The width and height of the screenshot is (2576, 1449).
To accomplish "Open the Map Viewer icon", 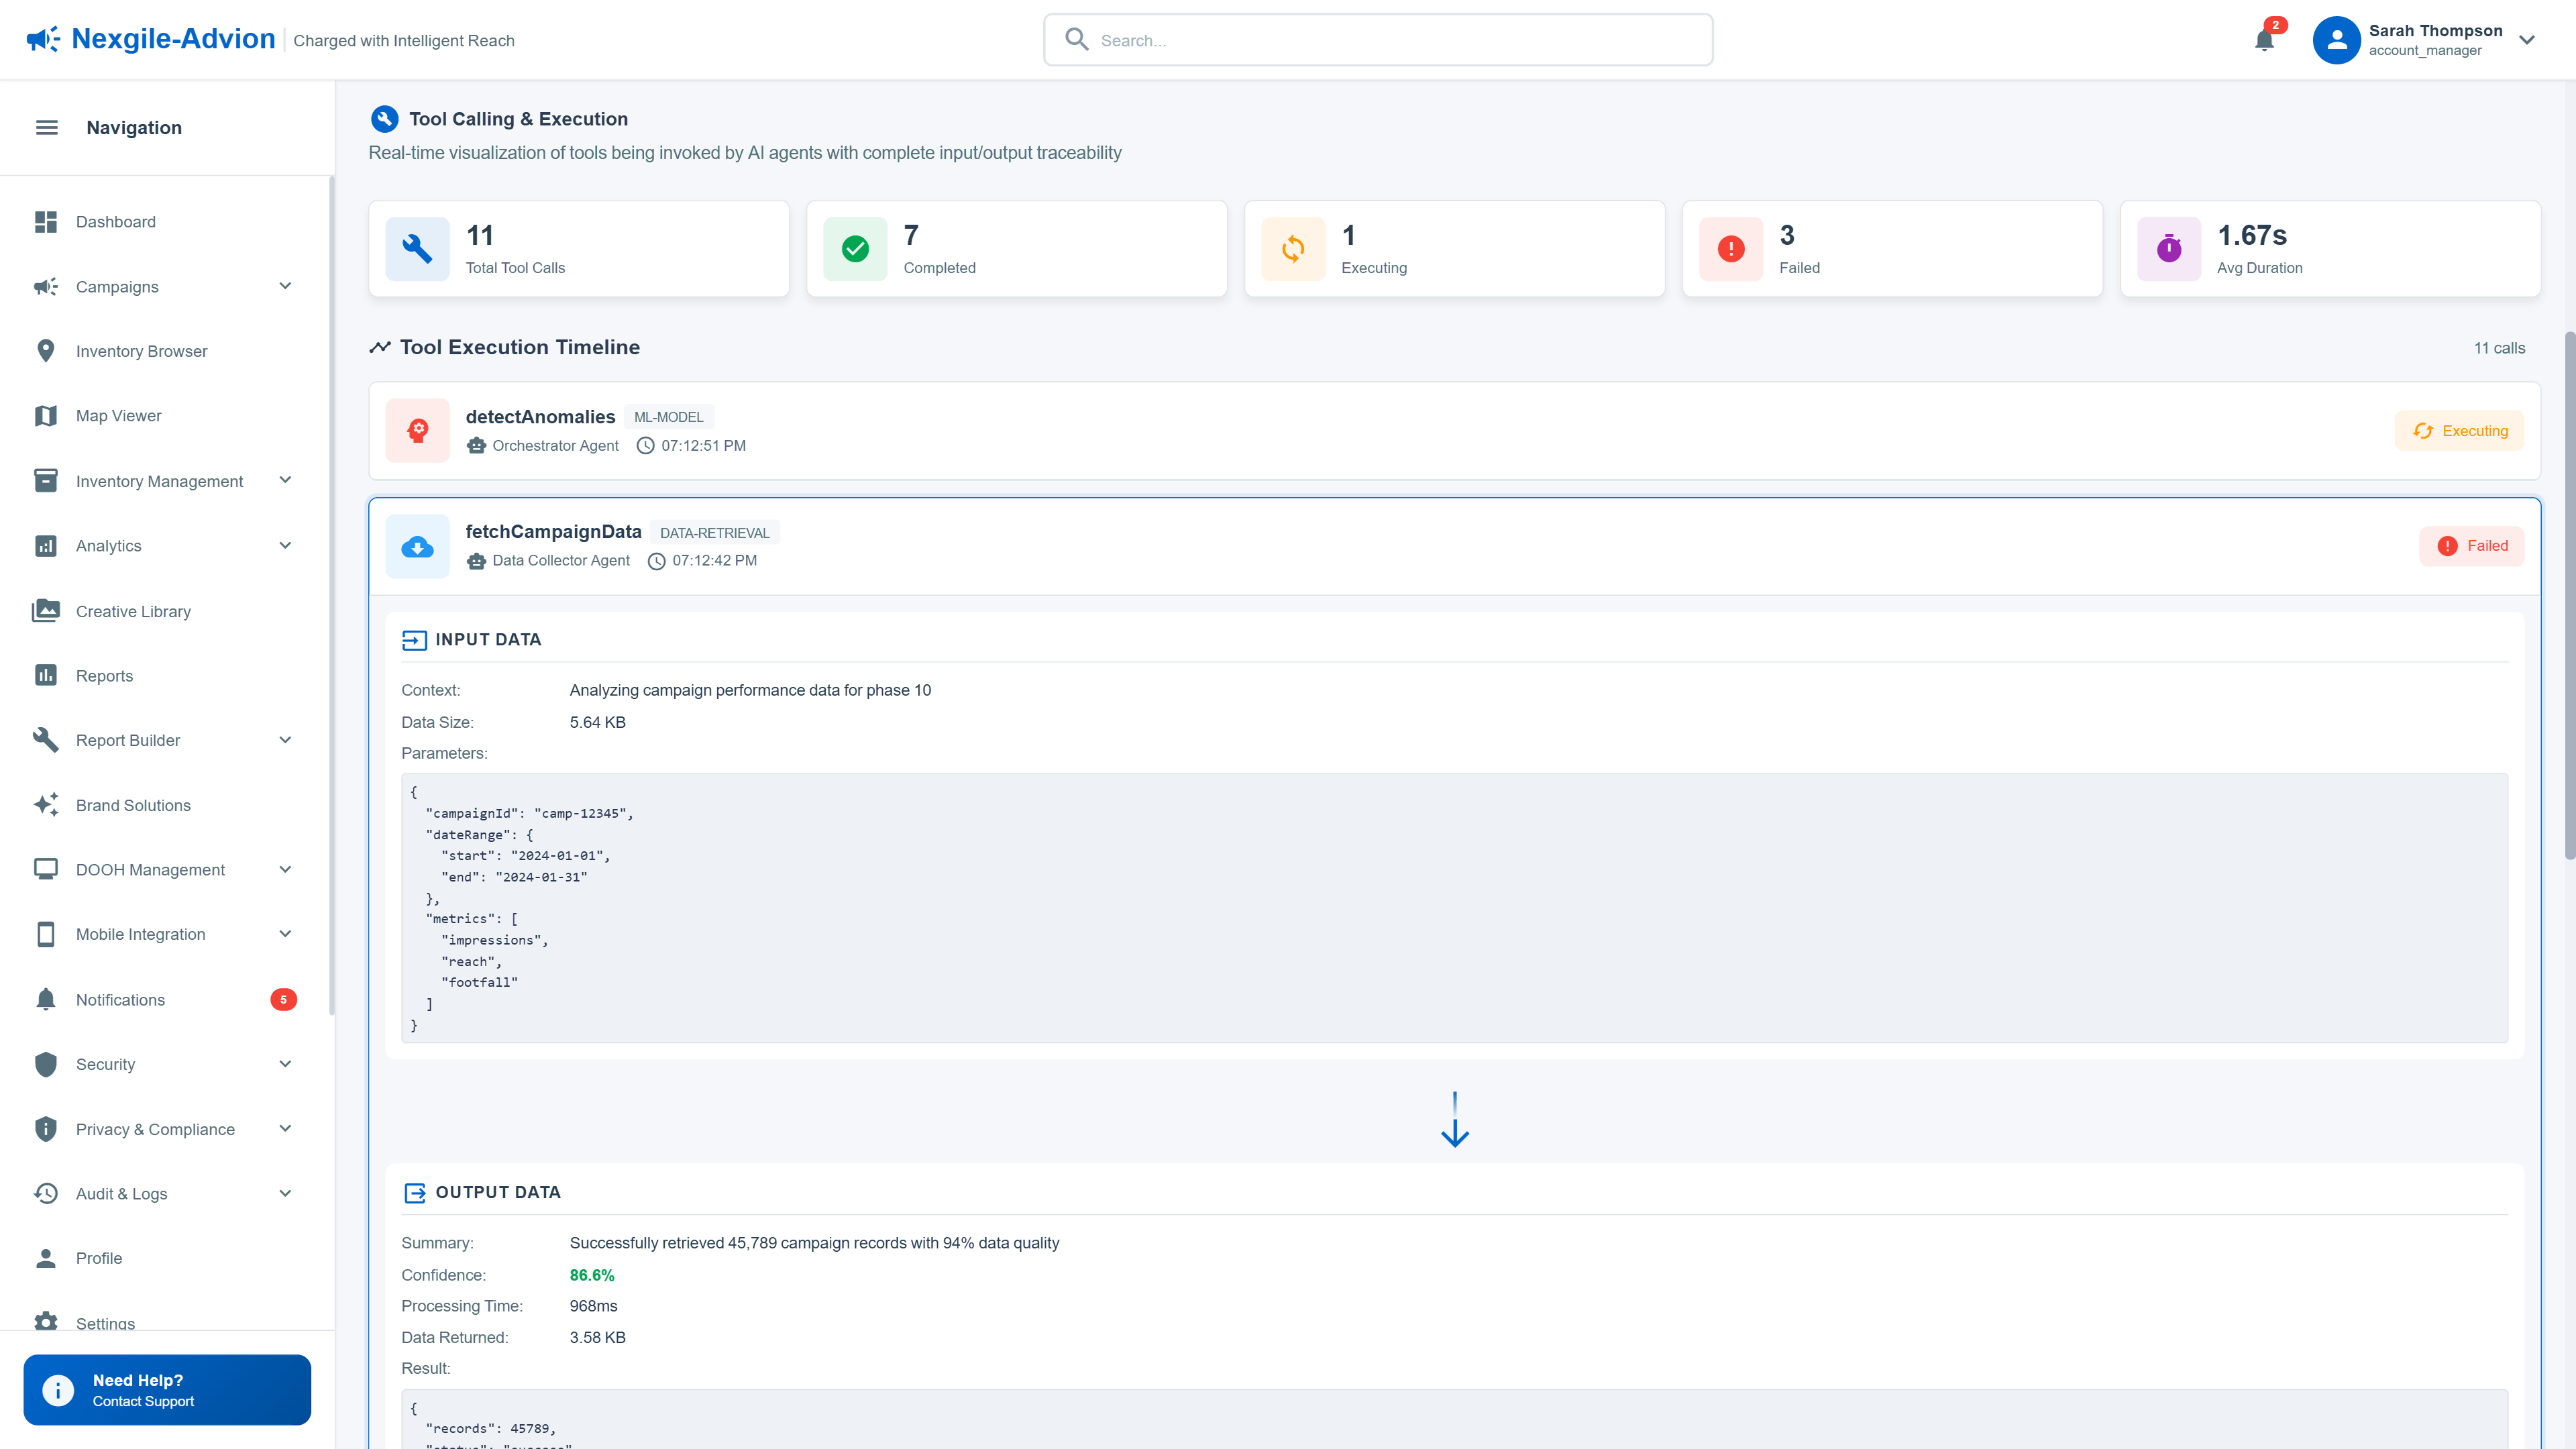I will pyautogui.click(x=46, y=415).
